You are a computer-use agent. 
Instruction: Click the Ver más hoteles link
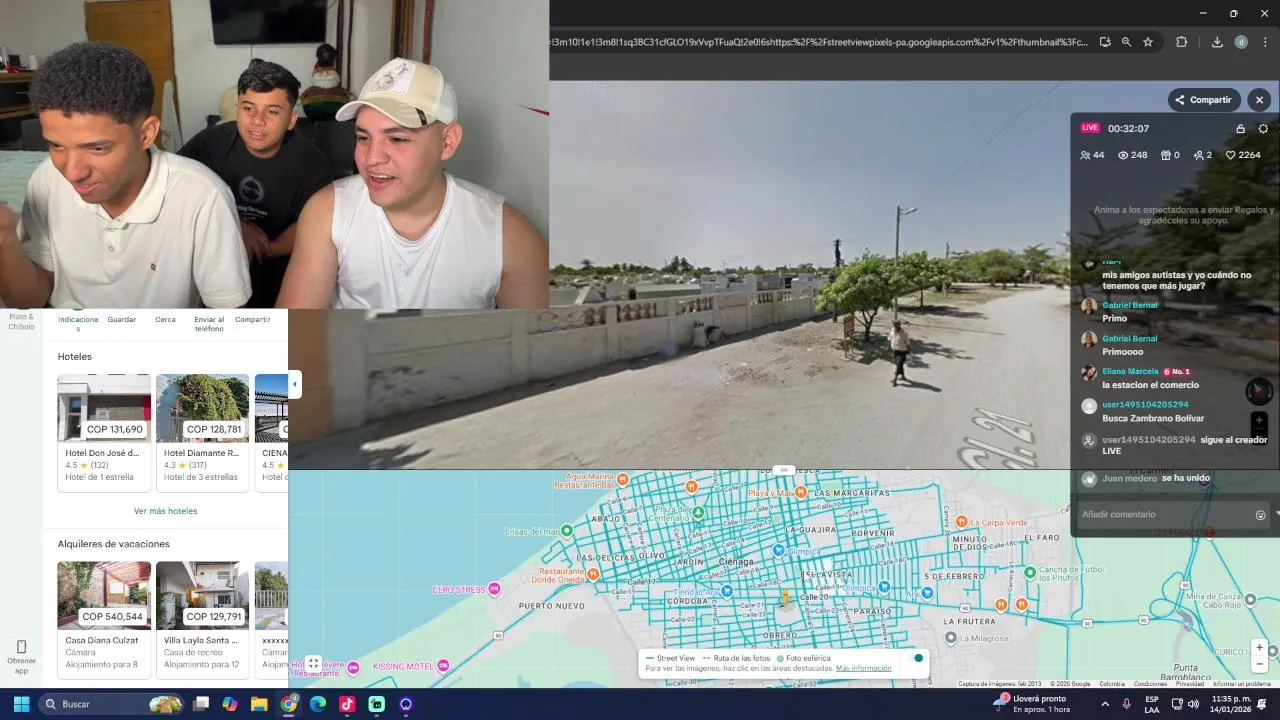pos(166,511)
